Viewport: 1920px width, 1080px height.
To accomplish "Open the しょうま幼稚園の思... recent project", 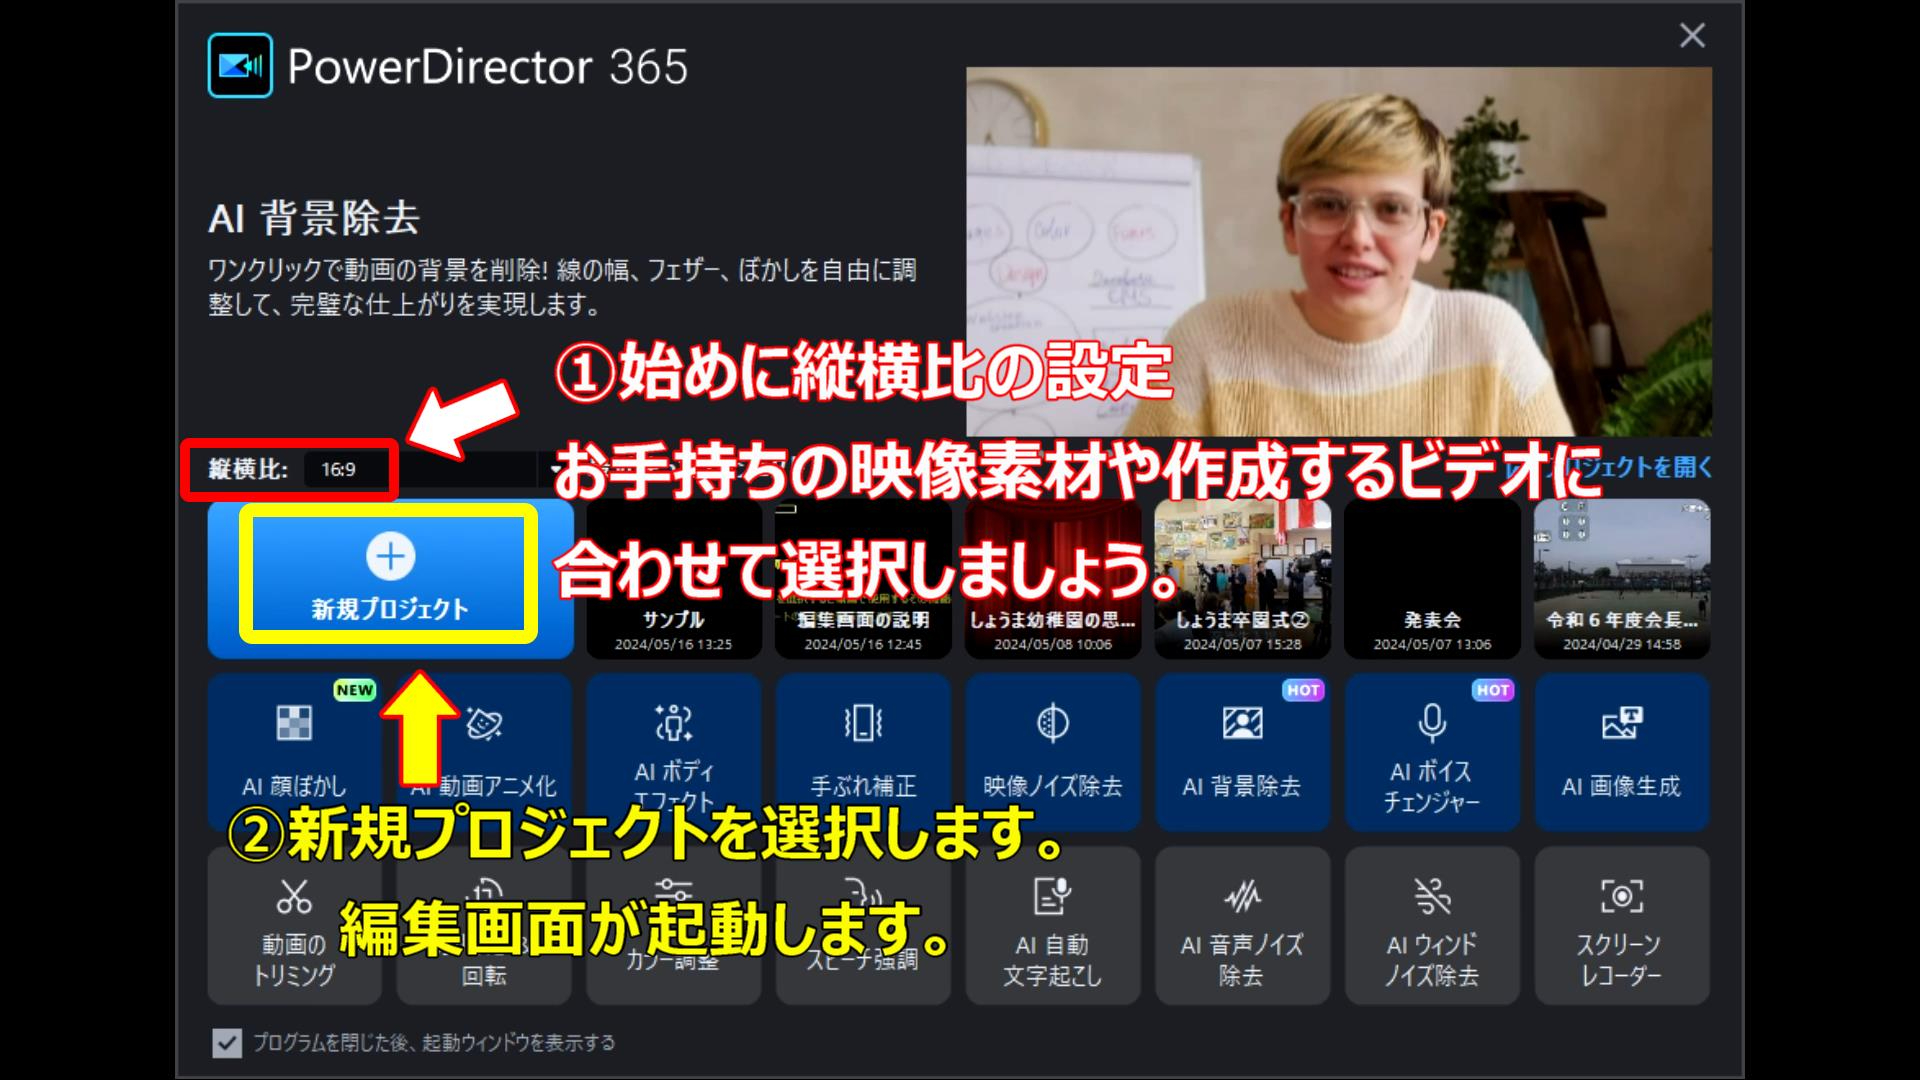I will click(x=1053, y=579).
